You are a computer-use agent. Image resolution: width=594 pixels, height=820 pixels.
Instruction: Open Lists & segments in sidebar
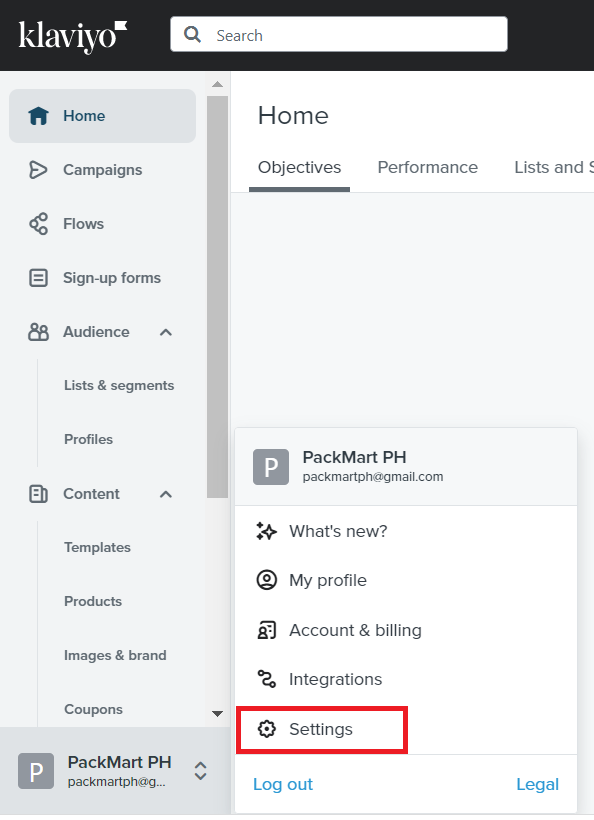tap(119, 385)
